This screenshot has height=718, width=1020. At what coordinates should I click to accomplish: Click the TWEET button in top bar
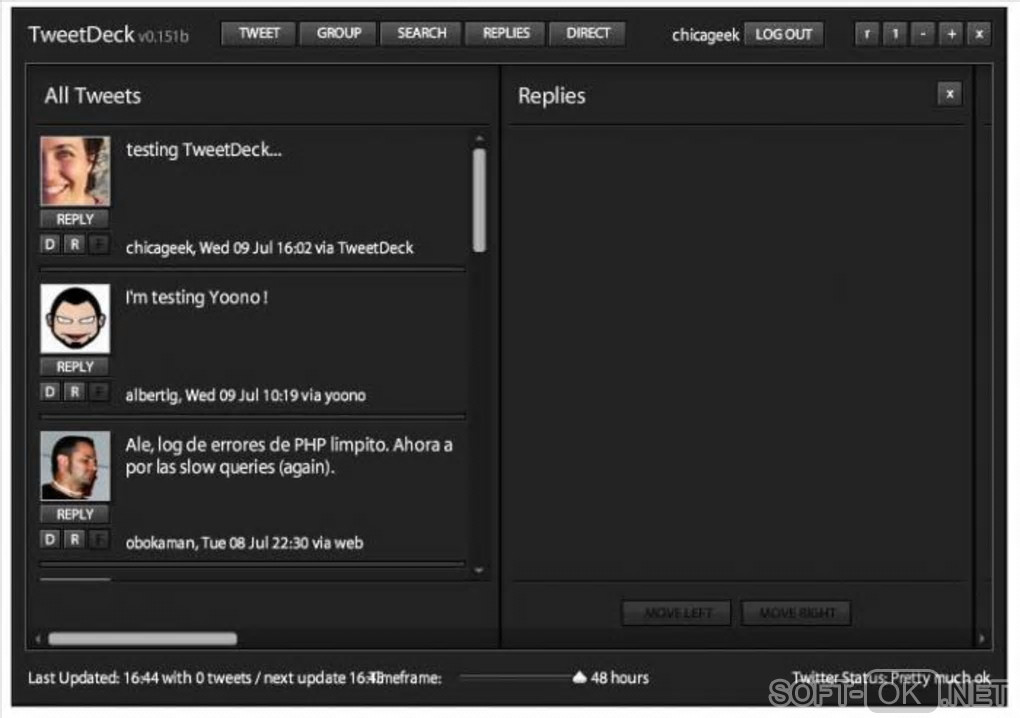[x=258, y=33]
